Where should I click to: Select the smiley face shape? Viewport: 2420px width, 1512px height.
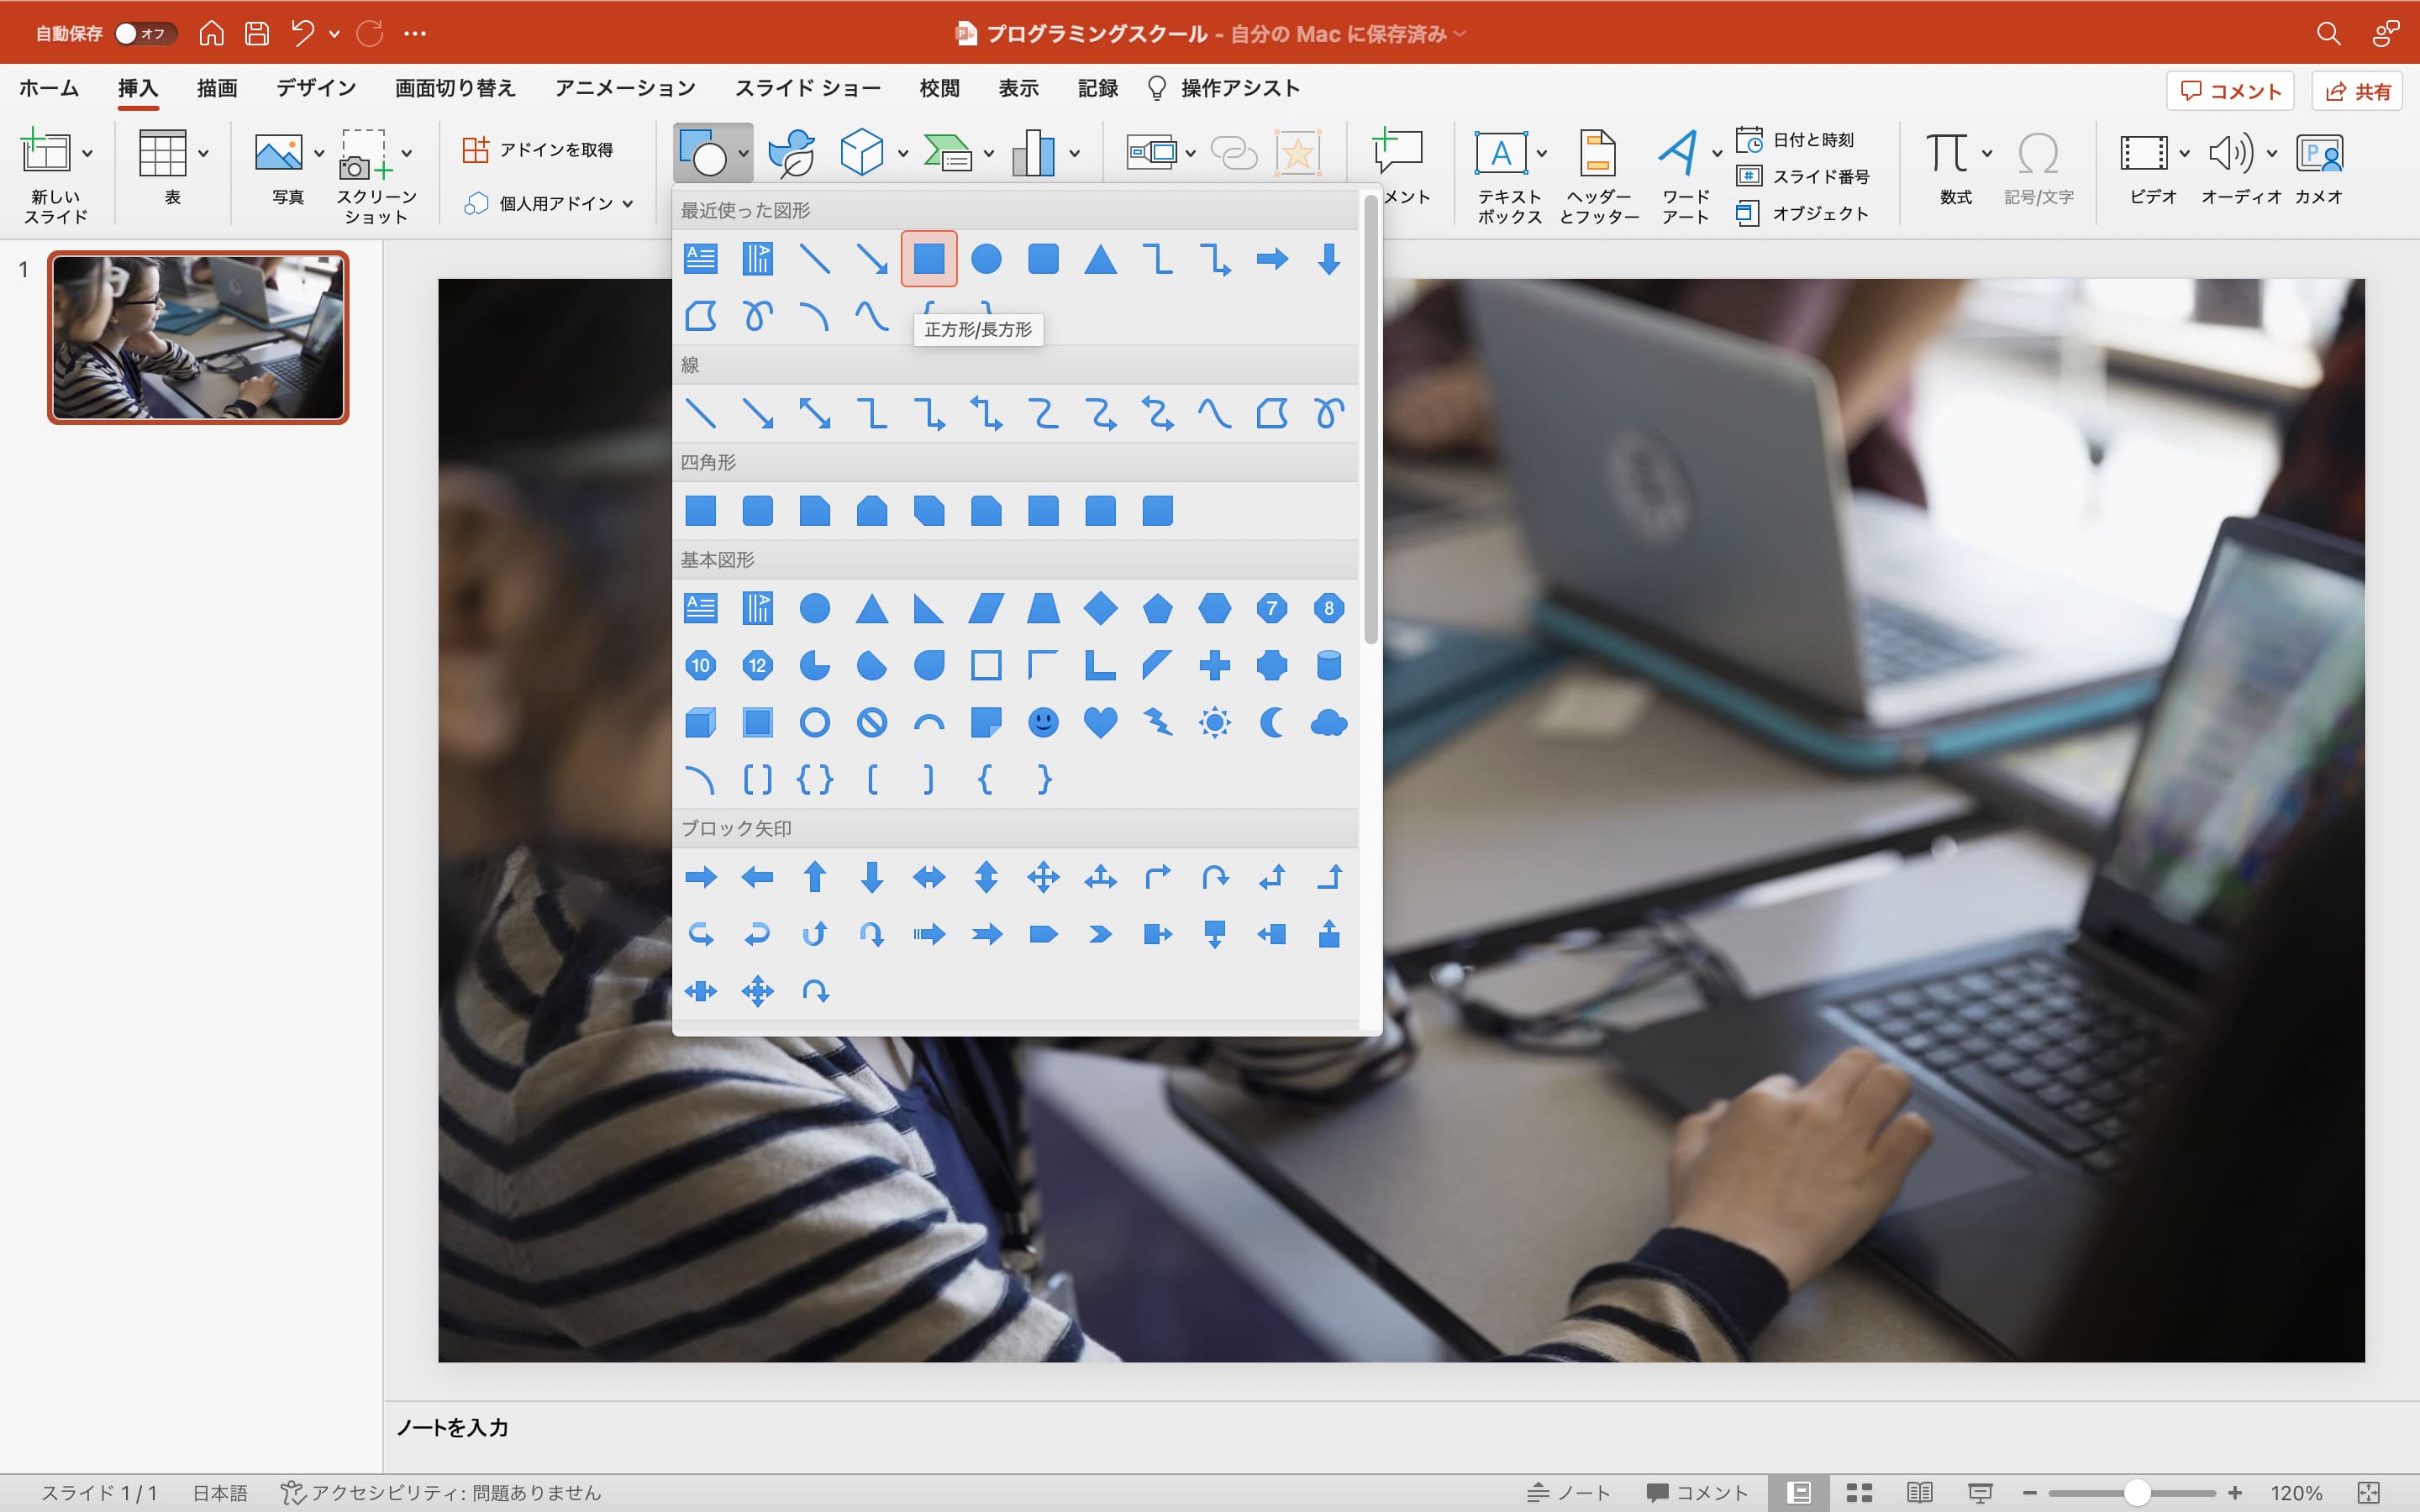point(1043,722)
